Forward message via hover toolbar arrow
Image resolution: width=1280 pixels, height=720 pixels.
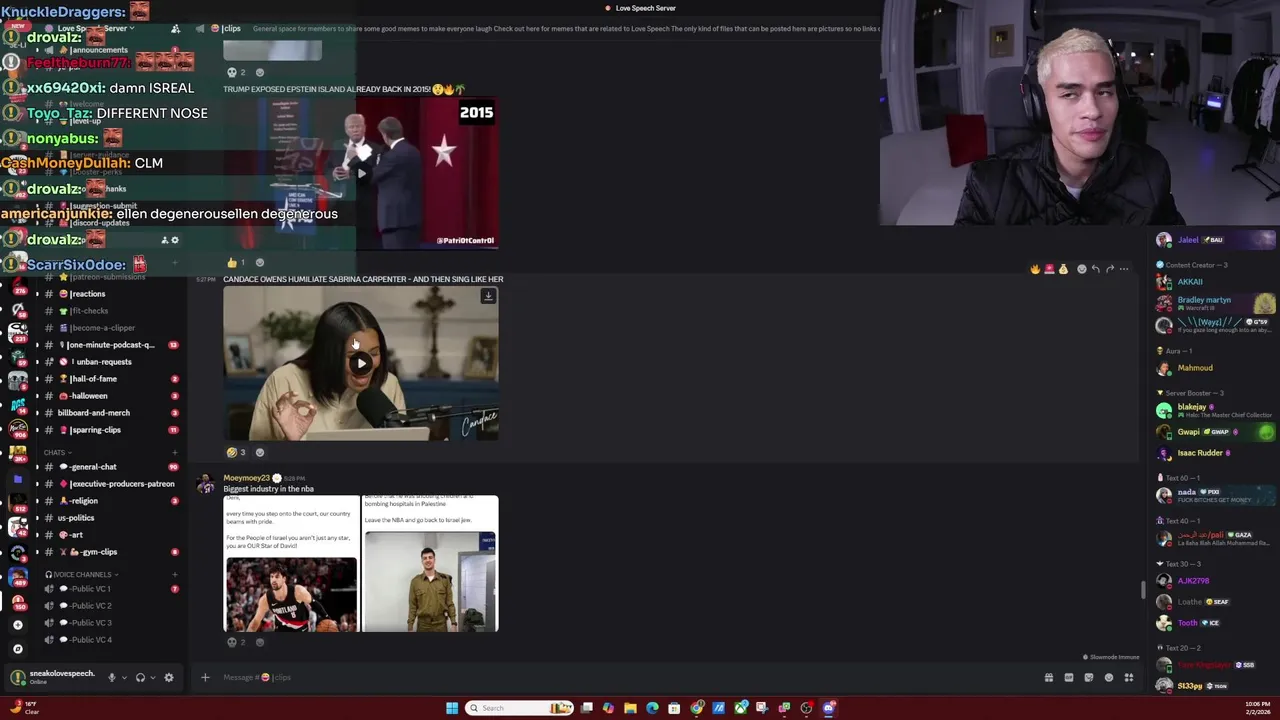pyautogui.click(x=1110, y=269)
